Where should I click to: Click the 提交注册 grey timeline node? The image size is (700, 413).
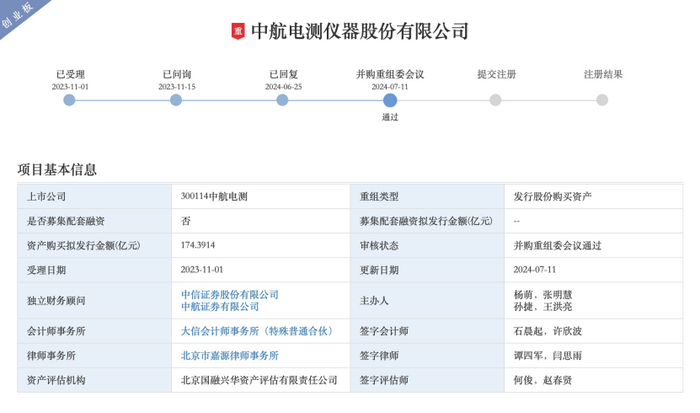(495, 100)
